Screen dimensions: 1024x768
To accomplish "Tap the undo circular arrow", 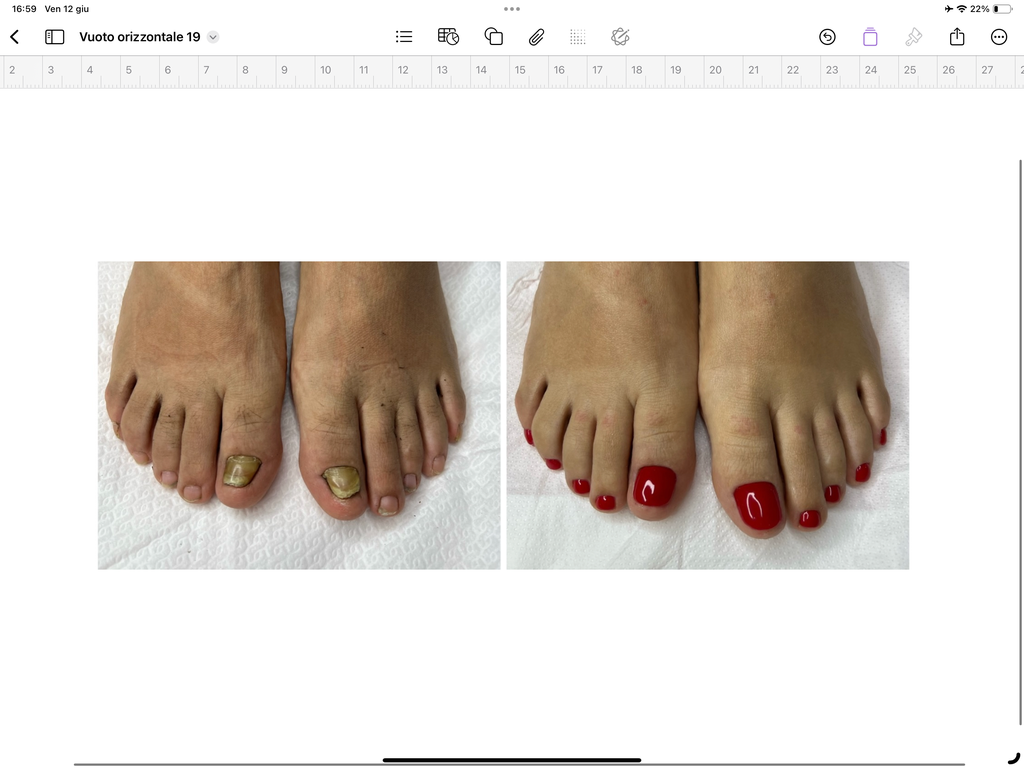I will 827,37.
